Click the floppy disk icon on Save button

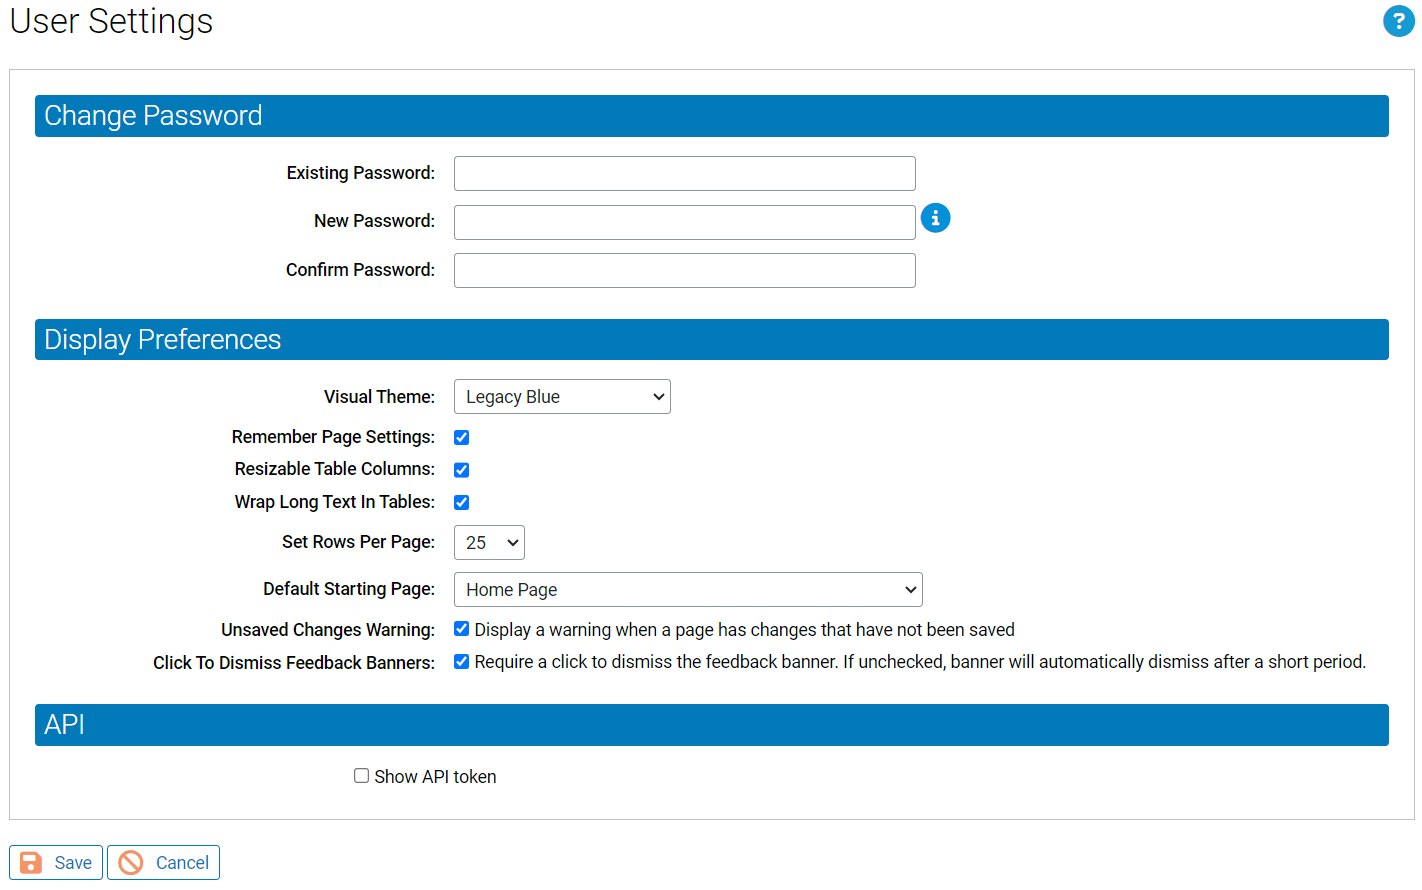click(30, 862)
